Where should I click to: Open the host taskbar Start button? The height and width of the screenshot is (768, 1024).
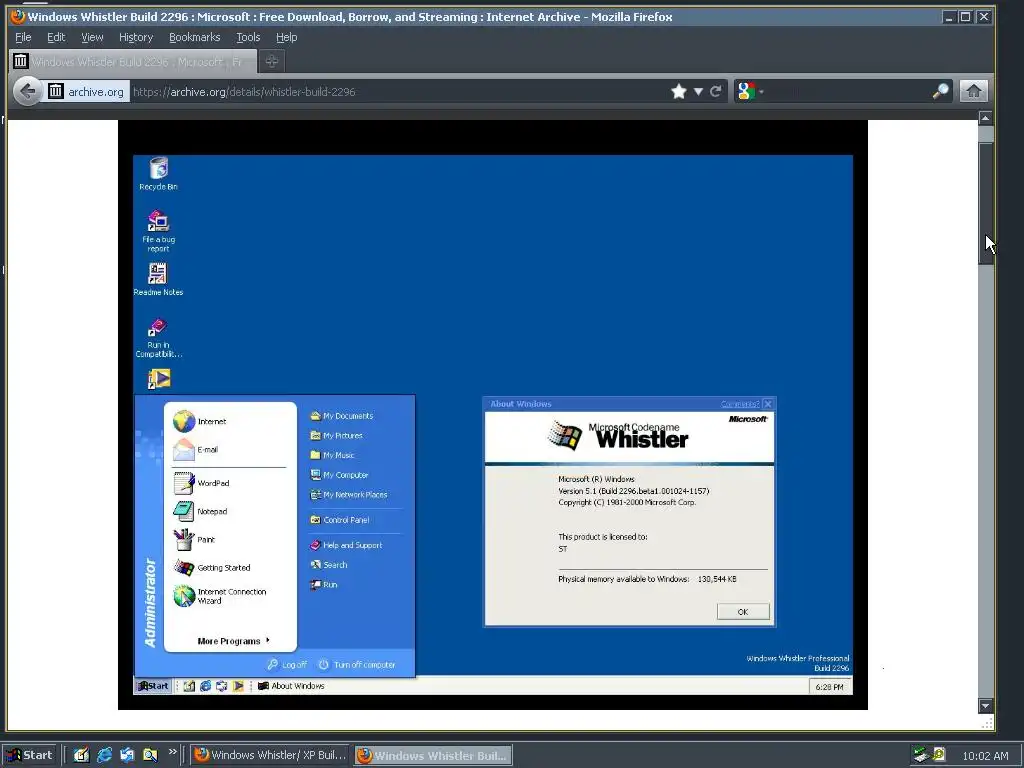(x=31, y=755)
